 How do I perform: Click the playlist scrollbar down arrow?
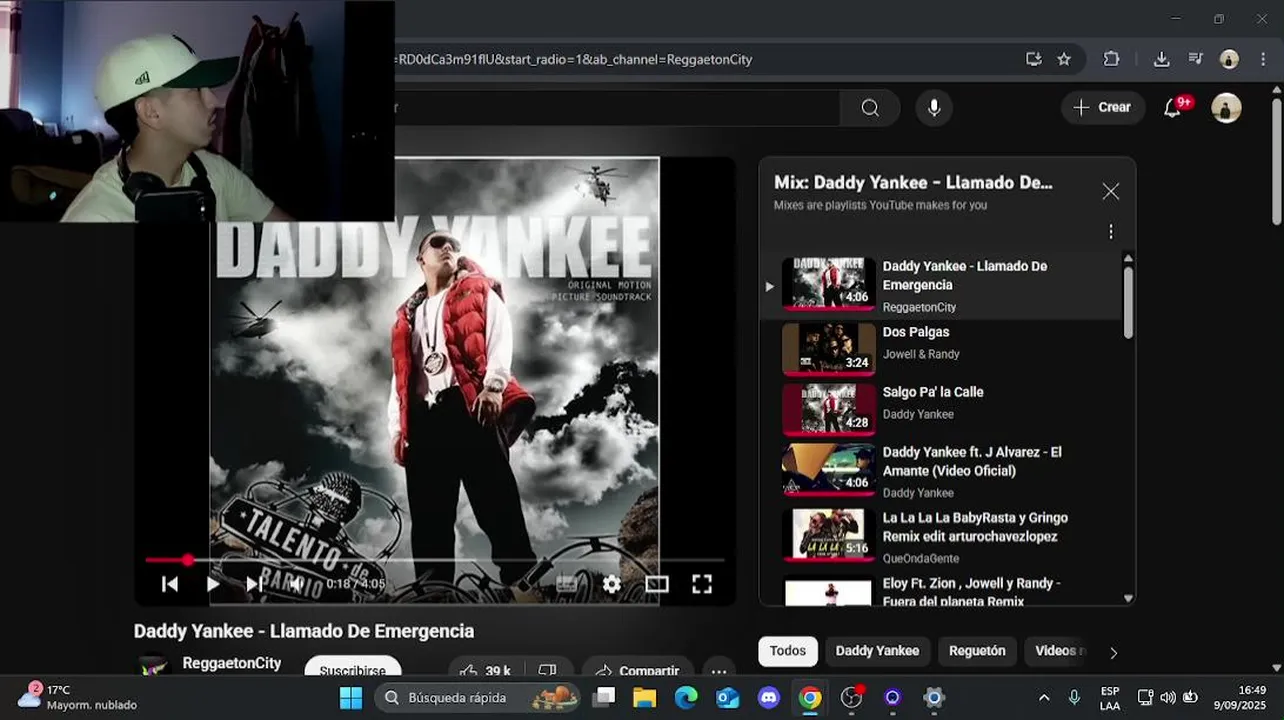point(1129,598)
